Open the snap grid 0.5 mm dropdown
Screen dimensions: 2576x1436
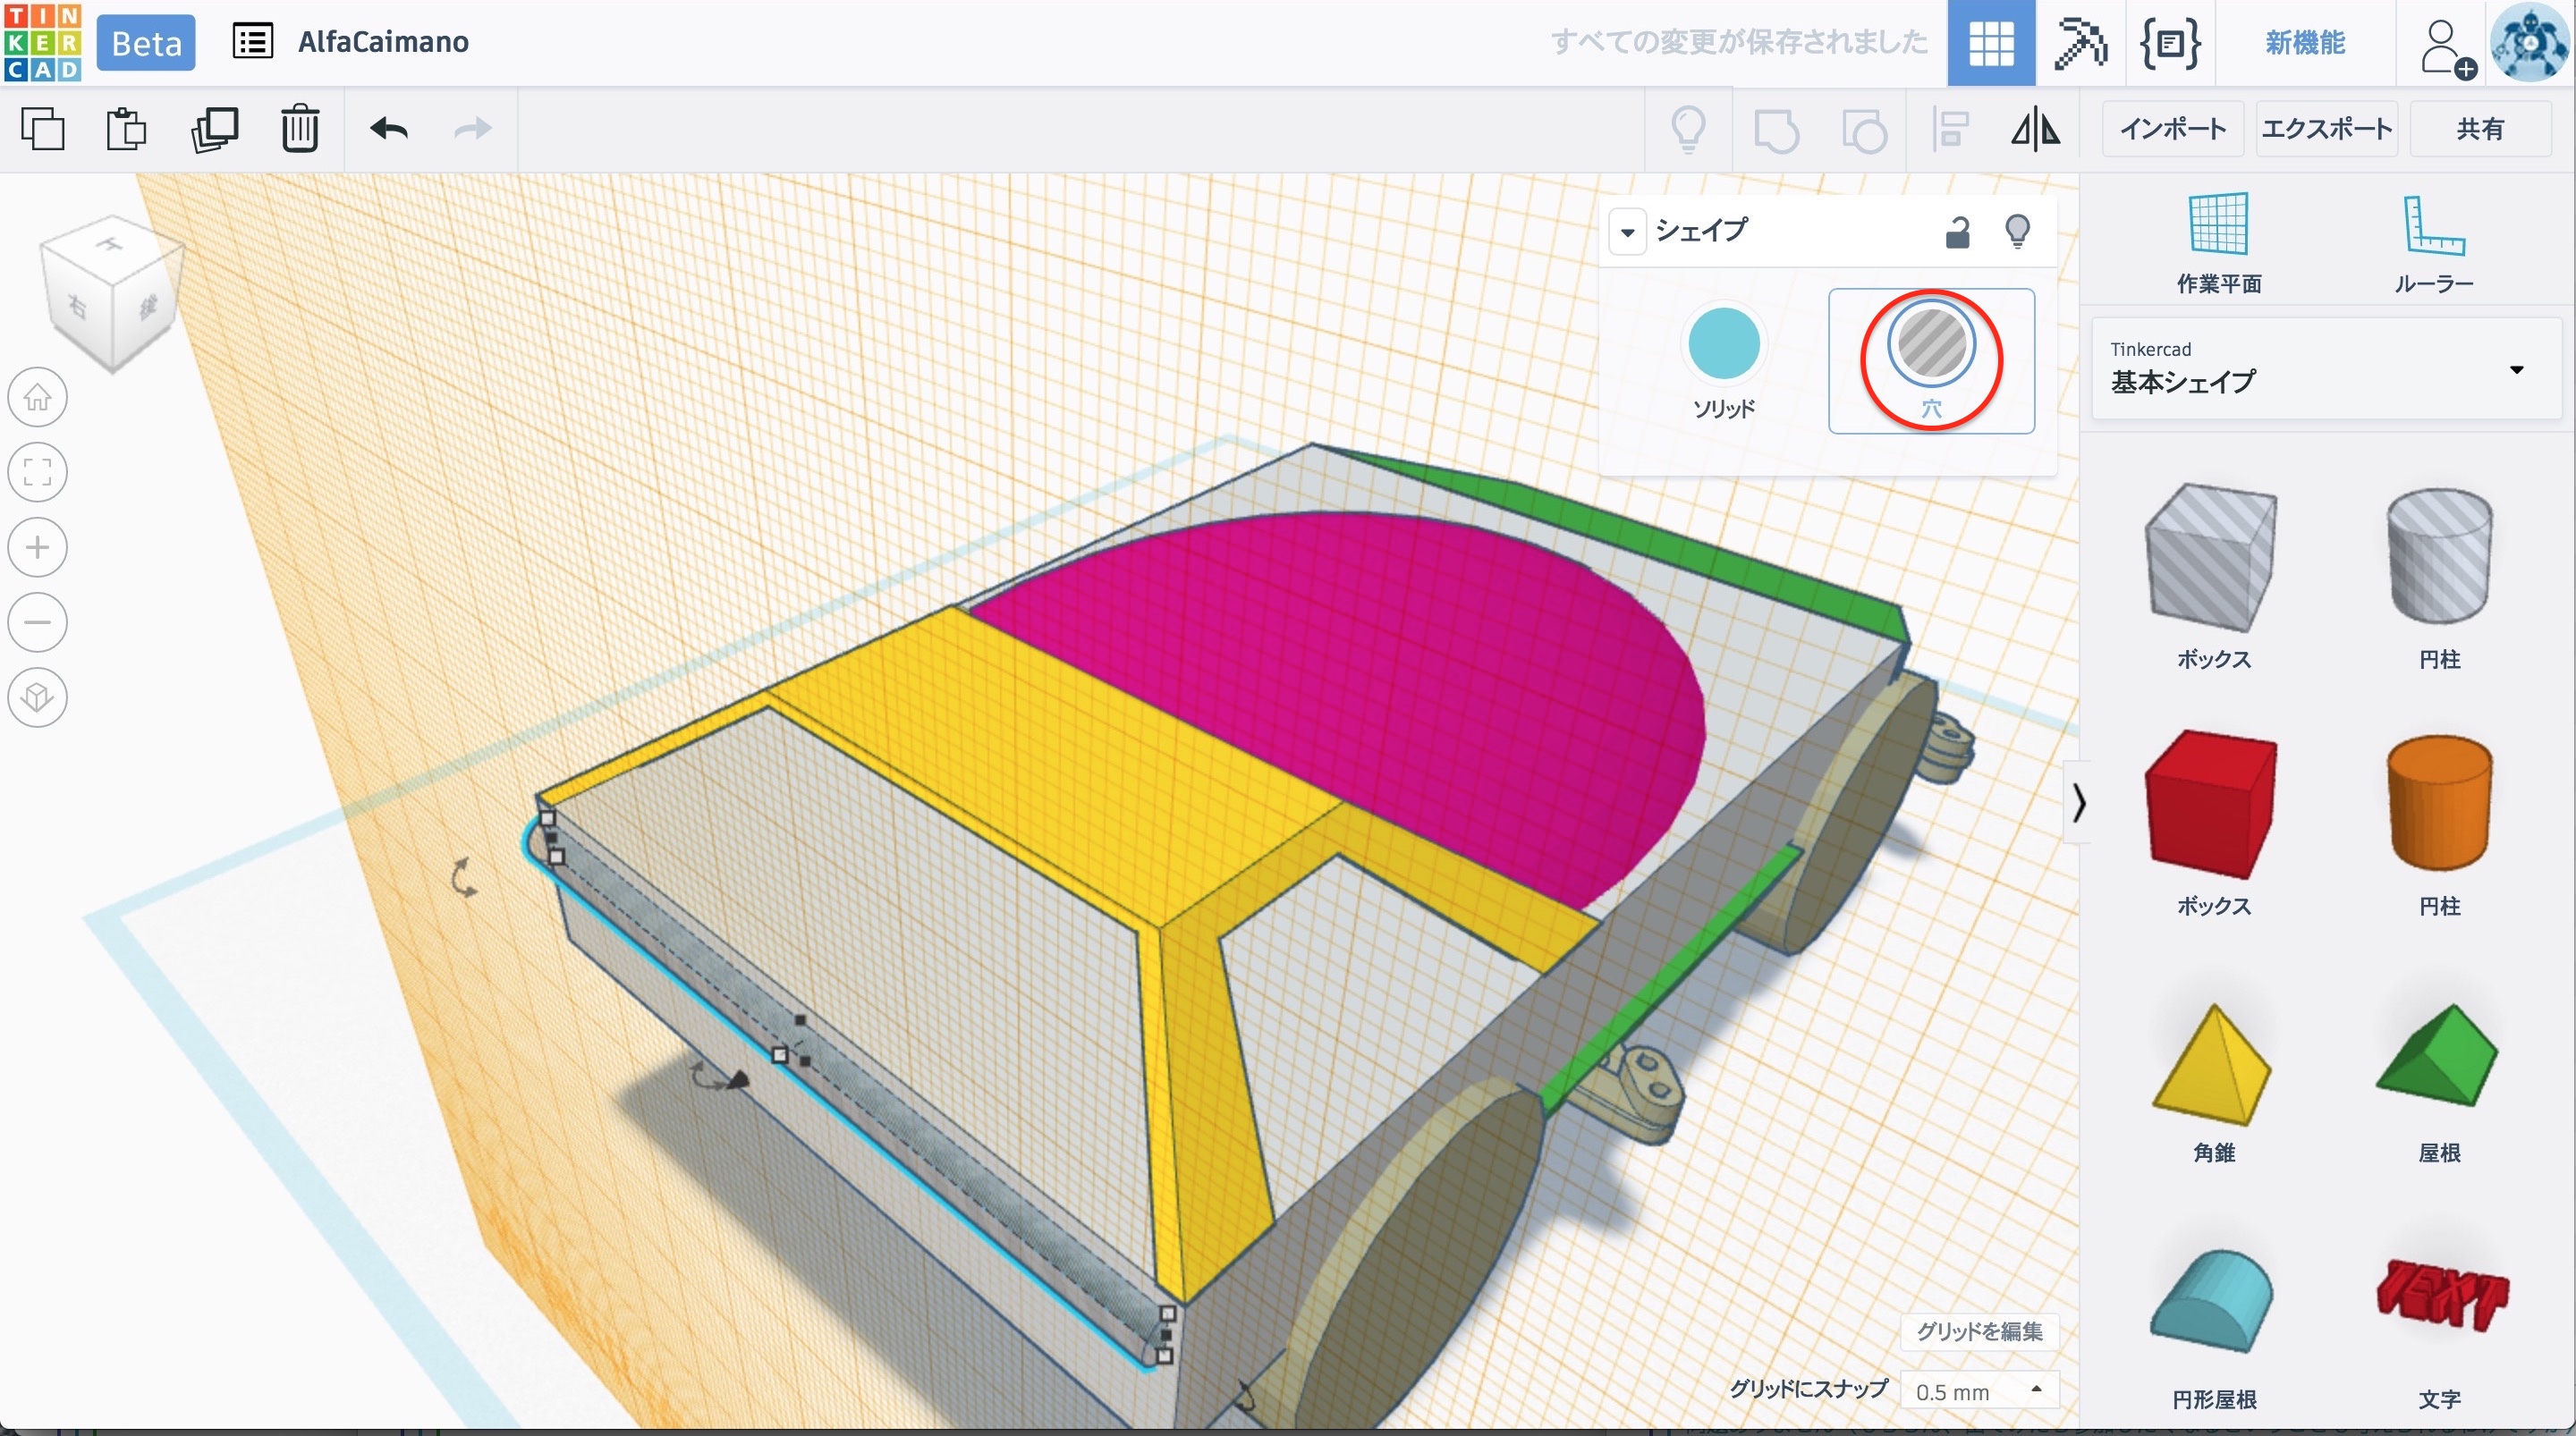1978,1391
